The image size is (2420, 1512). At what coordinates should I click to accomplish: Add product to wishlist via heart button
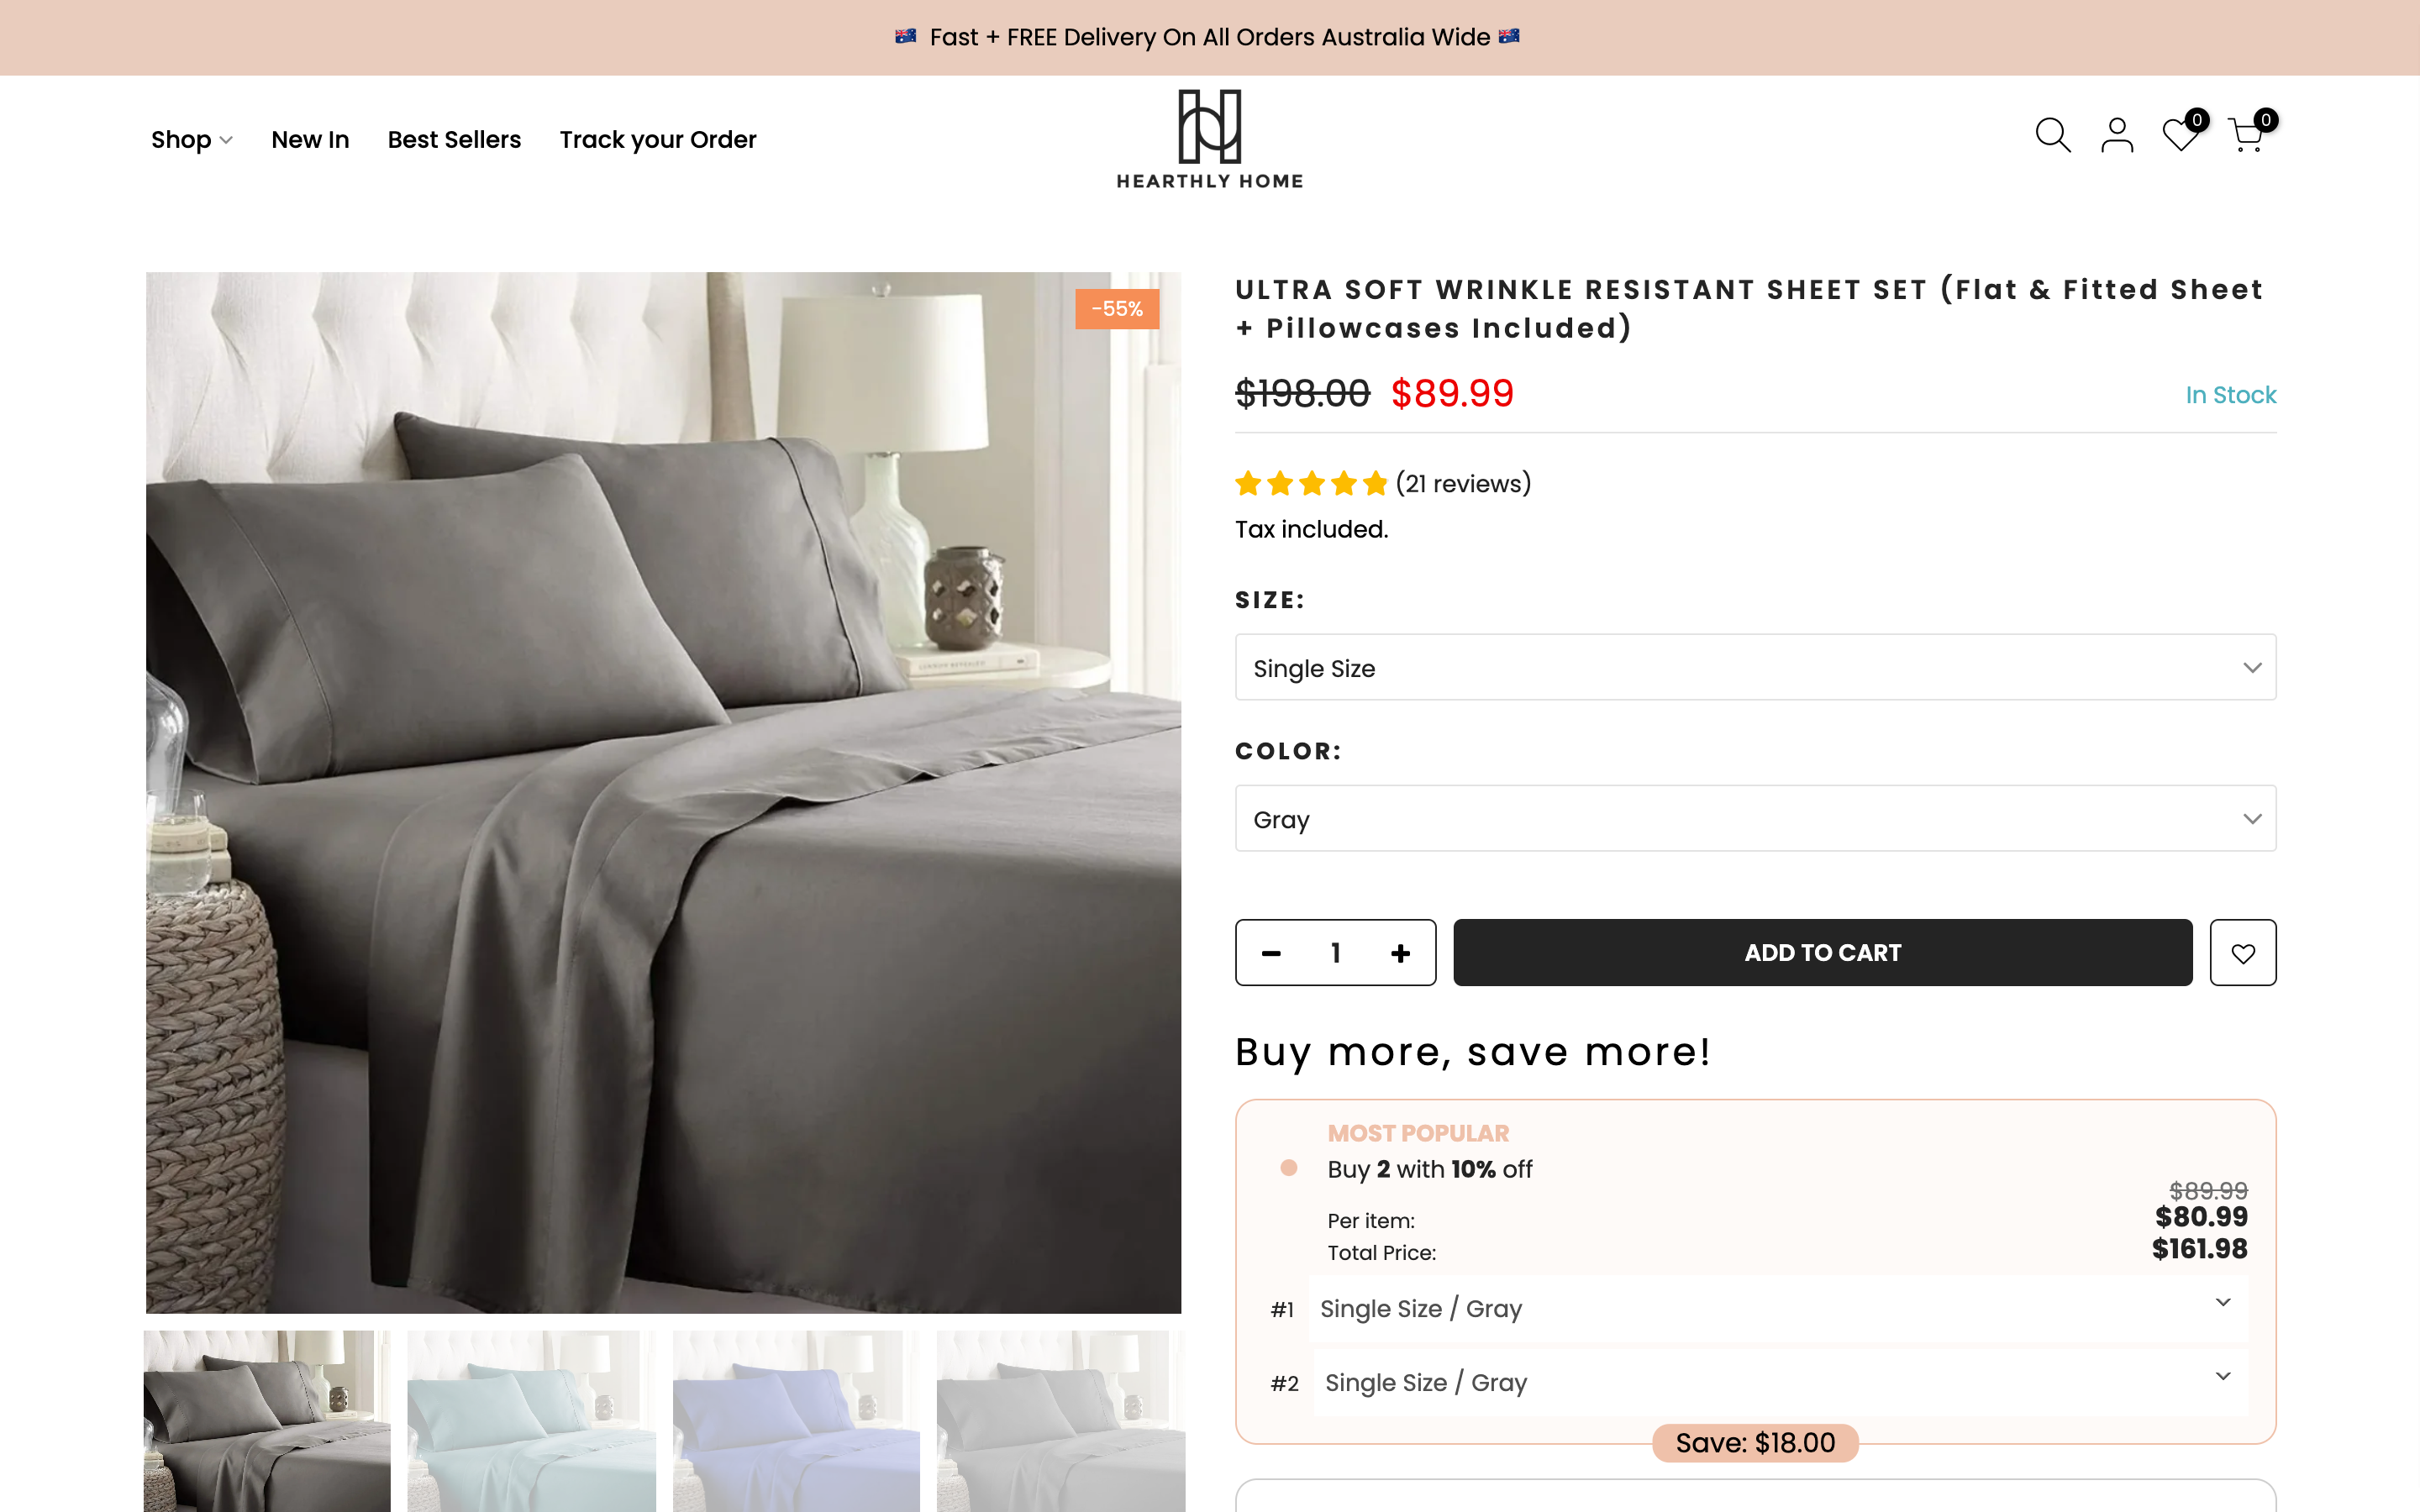click(x=2243, y=952)
